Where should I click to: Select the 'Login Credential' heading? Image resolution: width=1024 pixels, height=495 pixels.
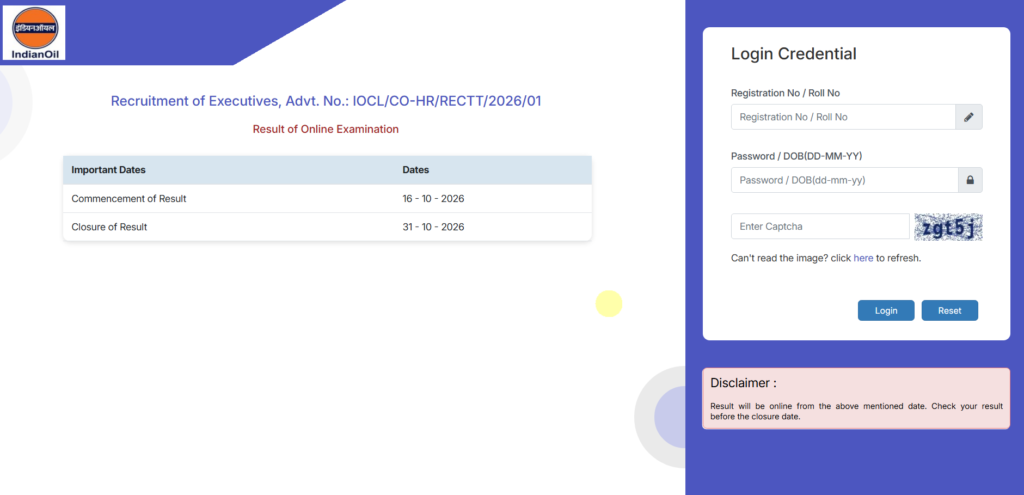coord(793,54)
